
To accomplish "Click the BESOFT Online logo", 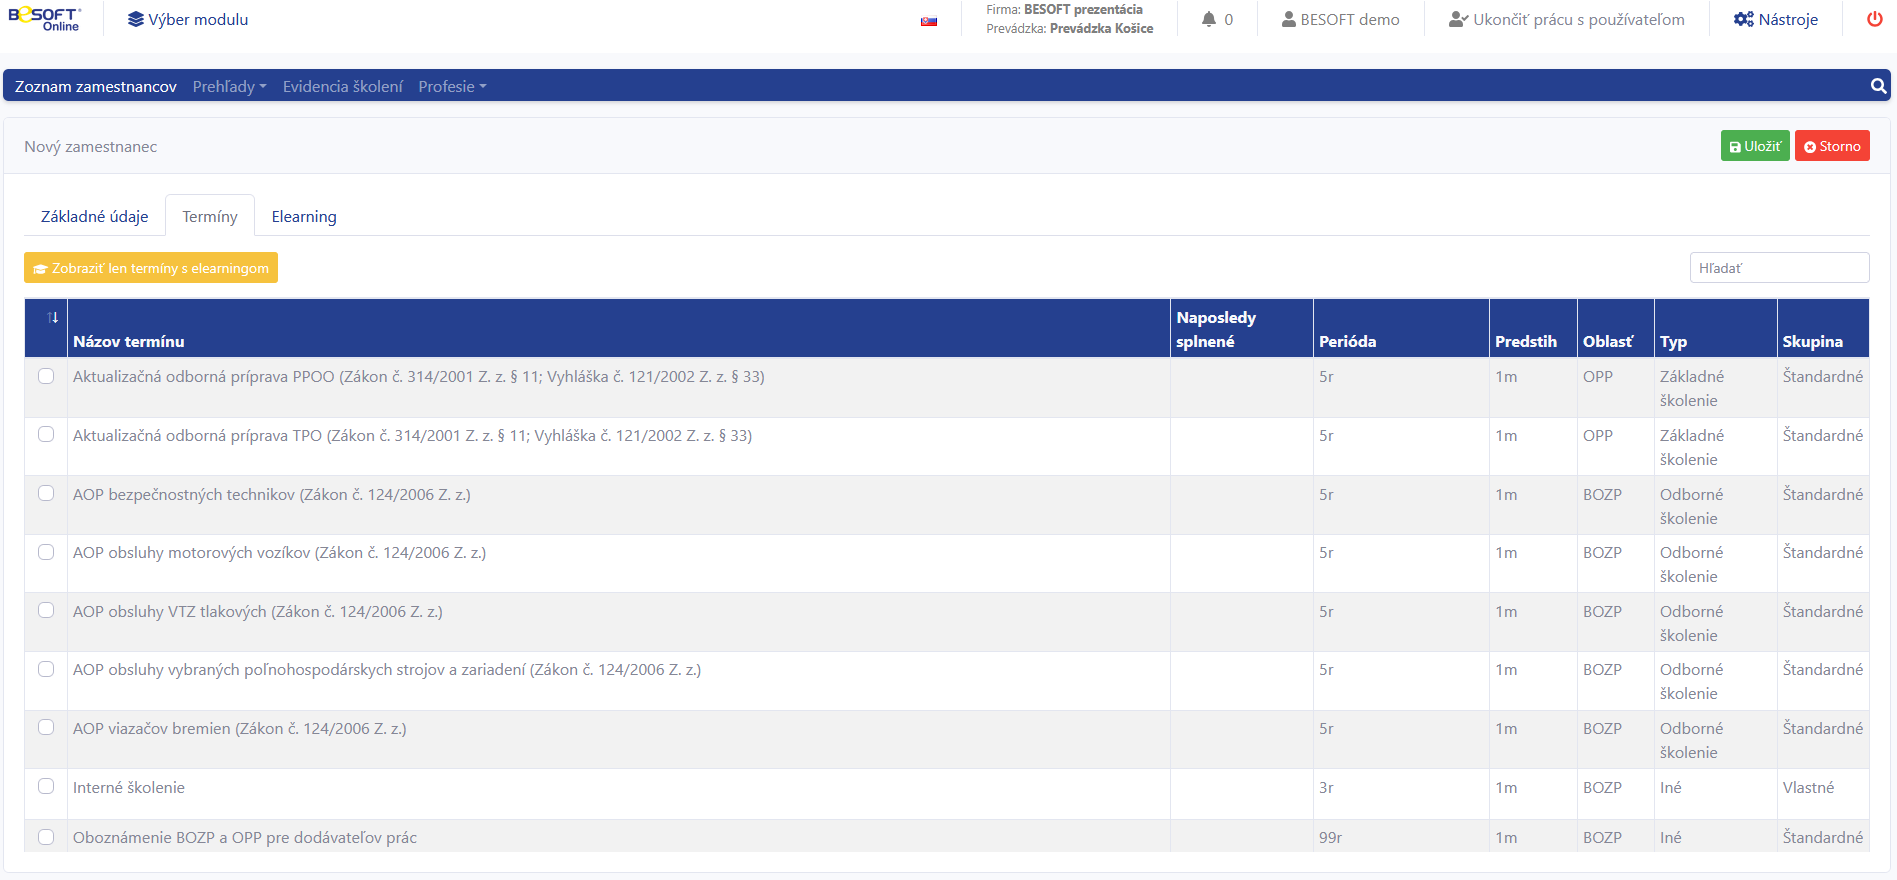I will coord(44,19).
